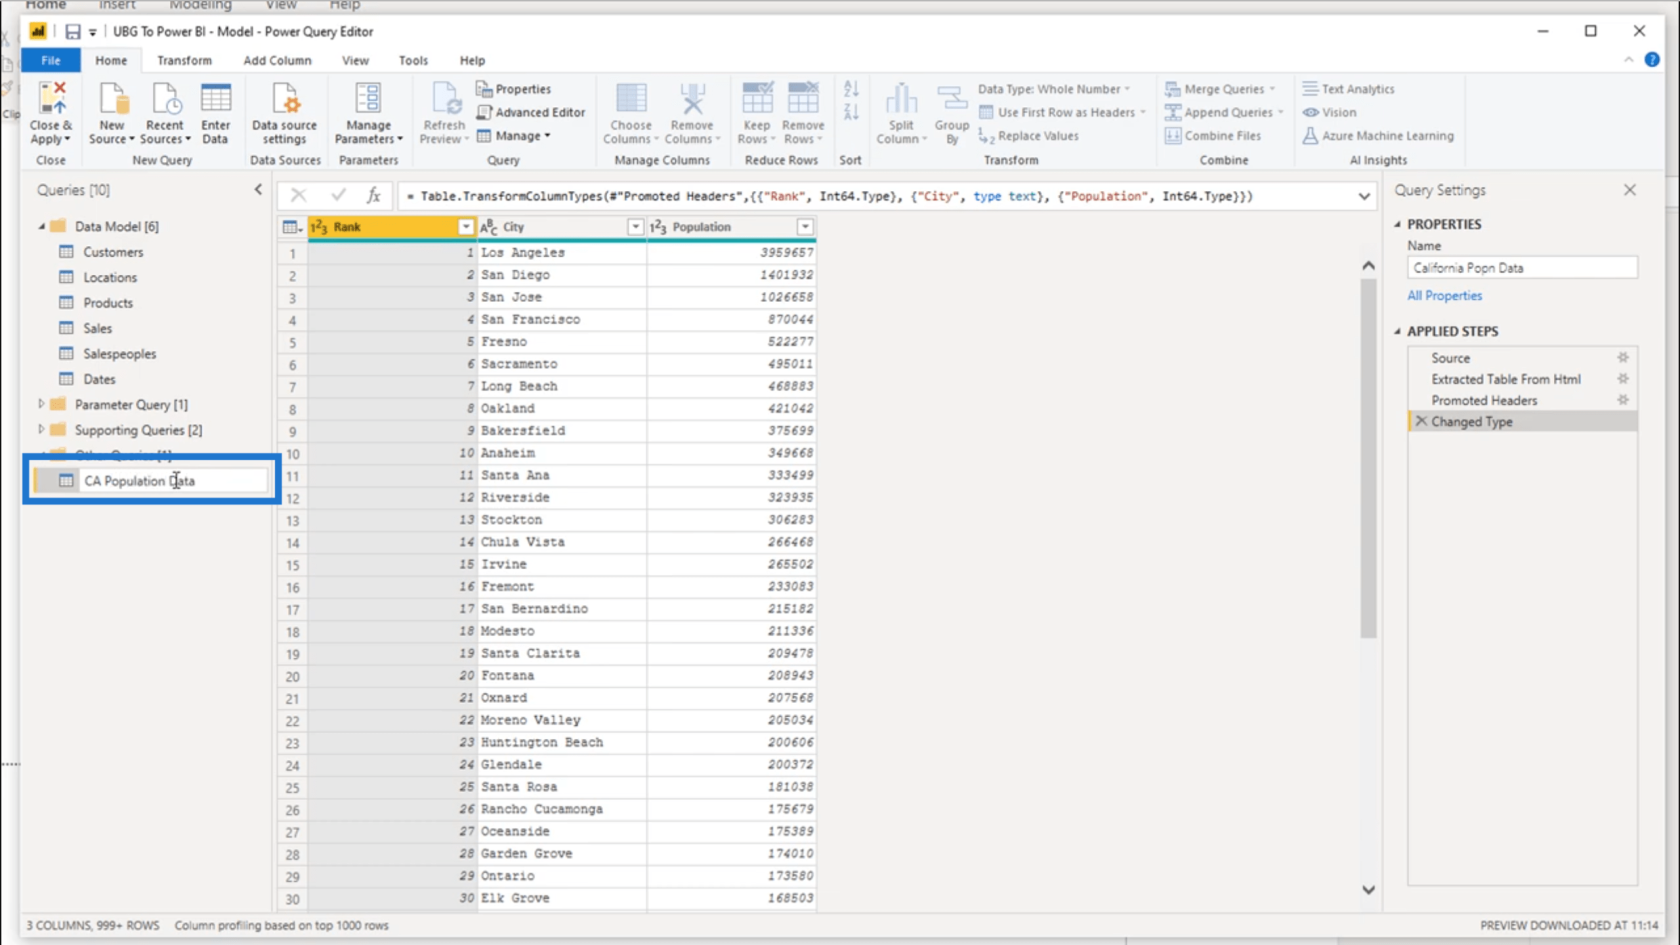Switch to the View ribbon tab
The width and height of the screenshot is (1680, 945).
tap(355, 61)
